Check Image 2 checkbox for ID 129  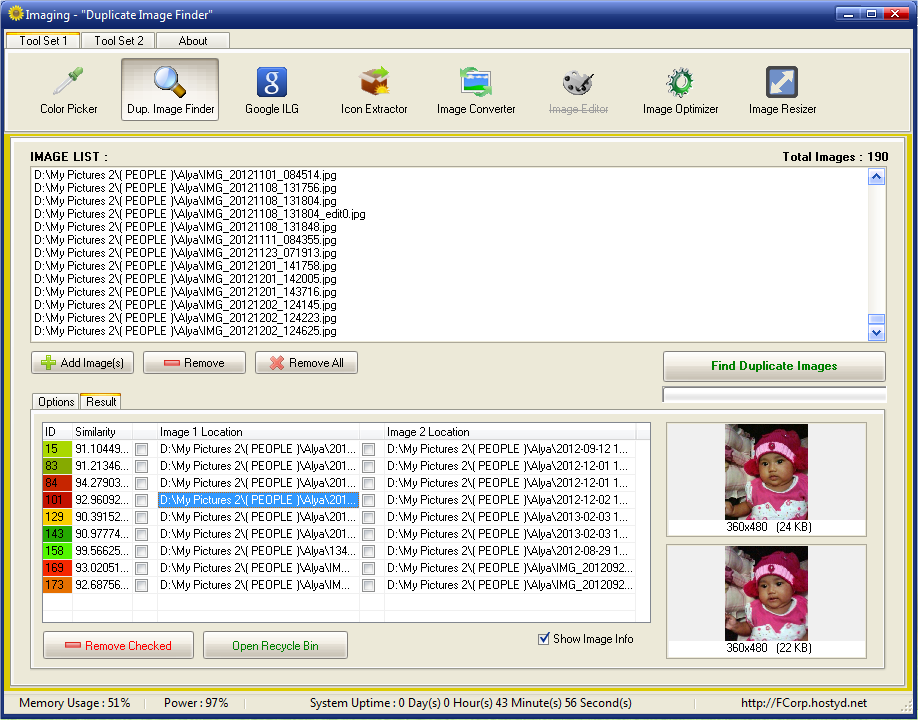pyautogui.click(x=368, y=517)
